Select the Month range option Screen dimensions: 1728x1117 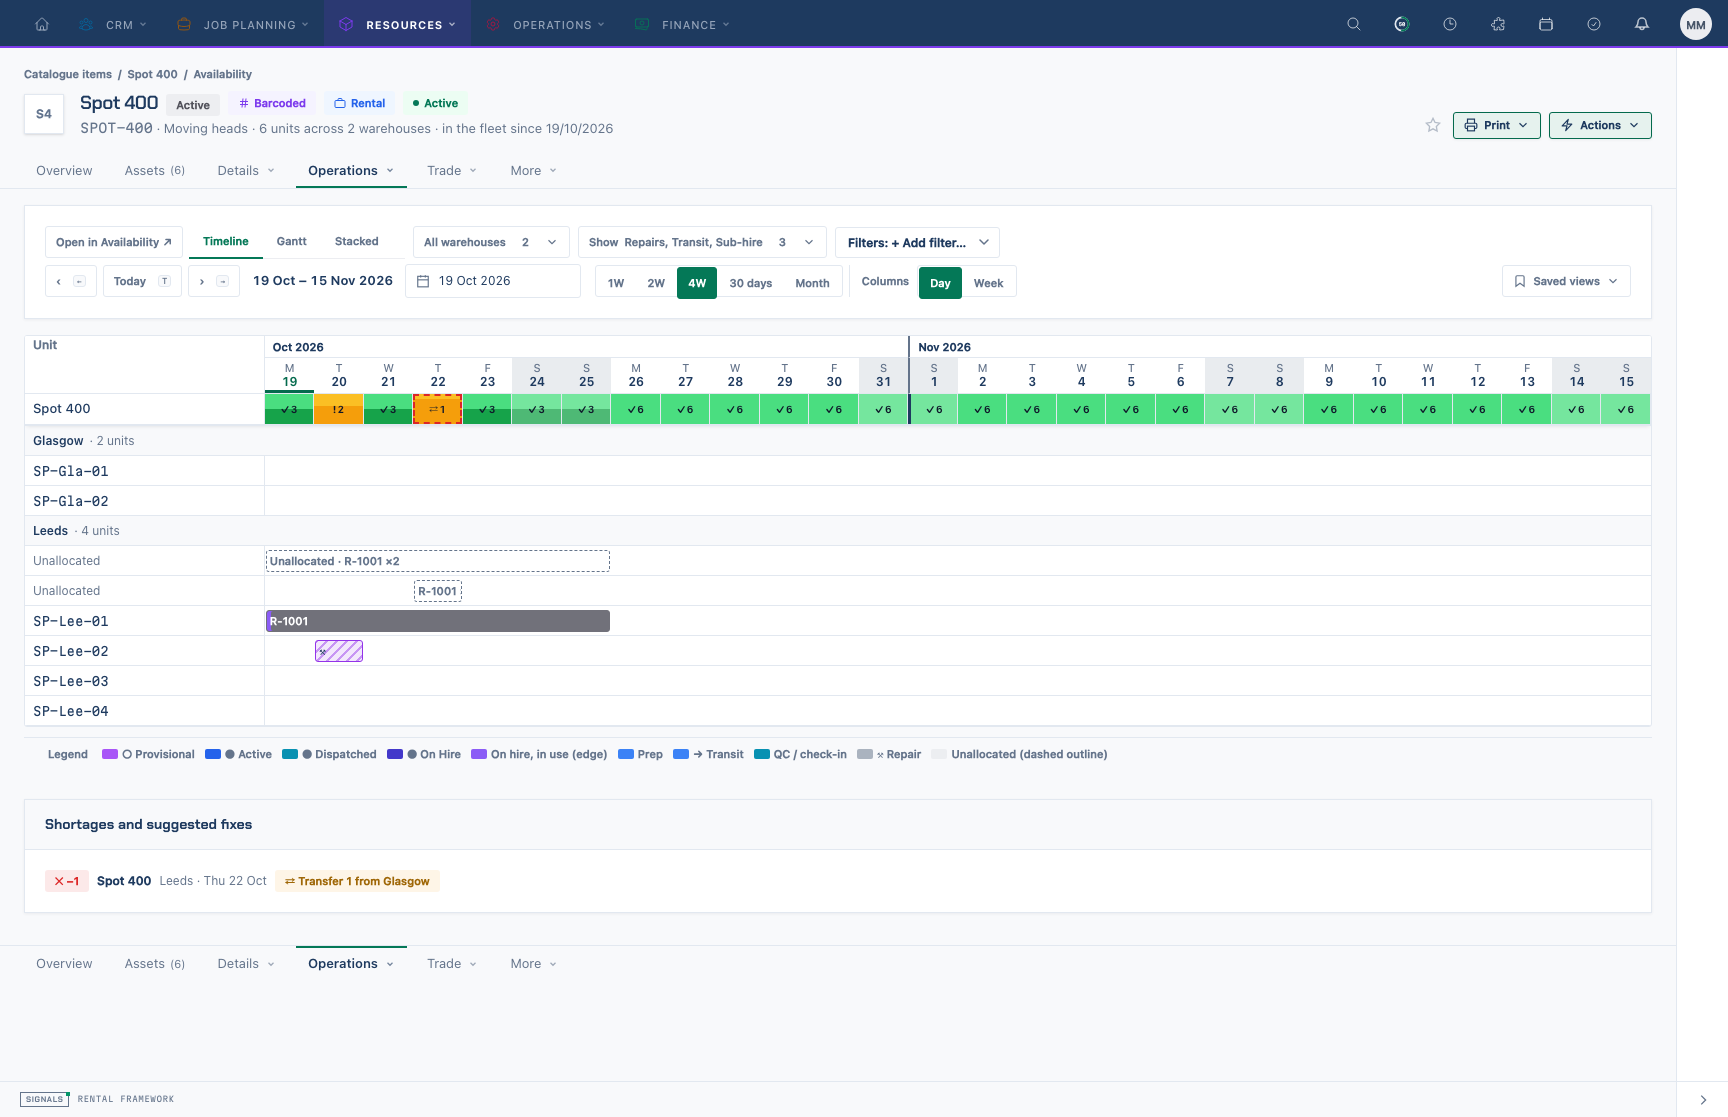(812, 283)
